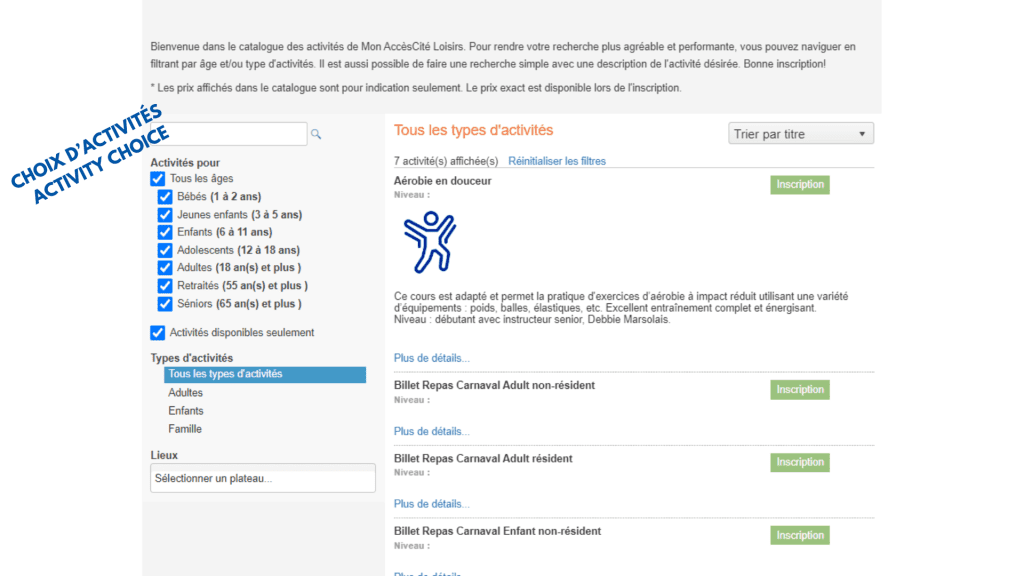
Task: Toggle the Adolescents (12 à 18 ans) checkbox
Action: tap(165, 250)
